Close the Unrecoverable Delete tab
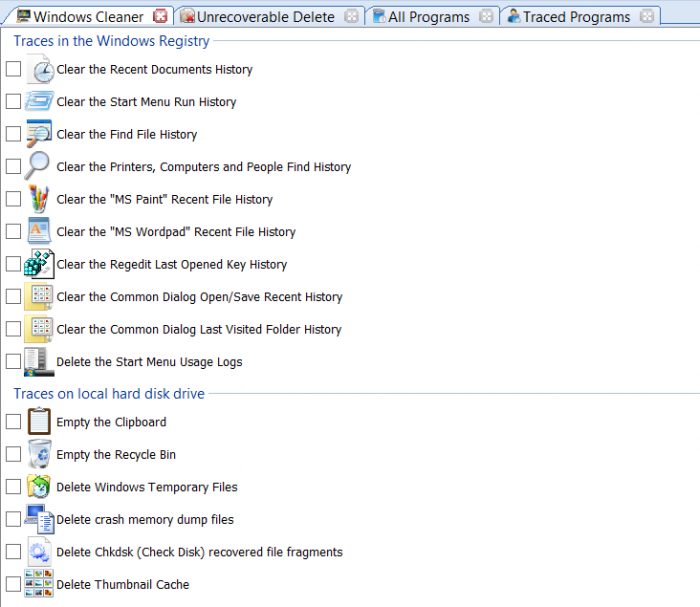The image size is (700, 607). [351, 17]
